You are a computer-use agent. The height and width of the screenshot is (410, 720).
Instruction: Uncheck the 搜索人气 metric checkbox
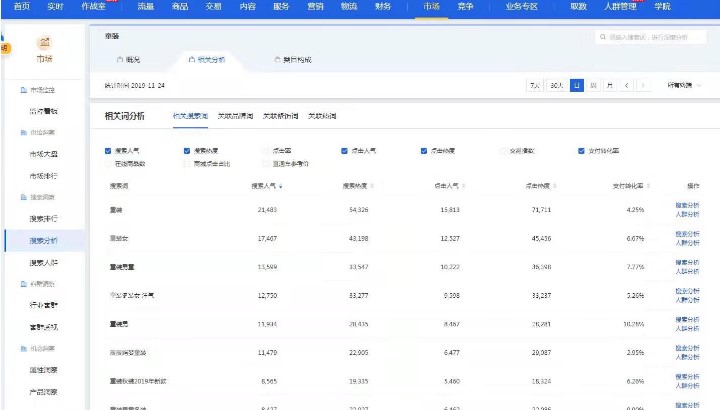108,151
